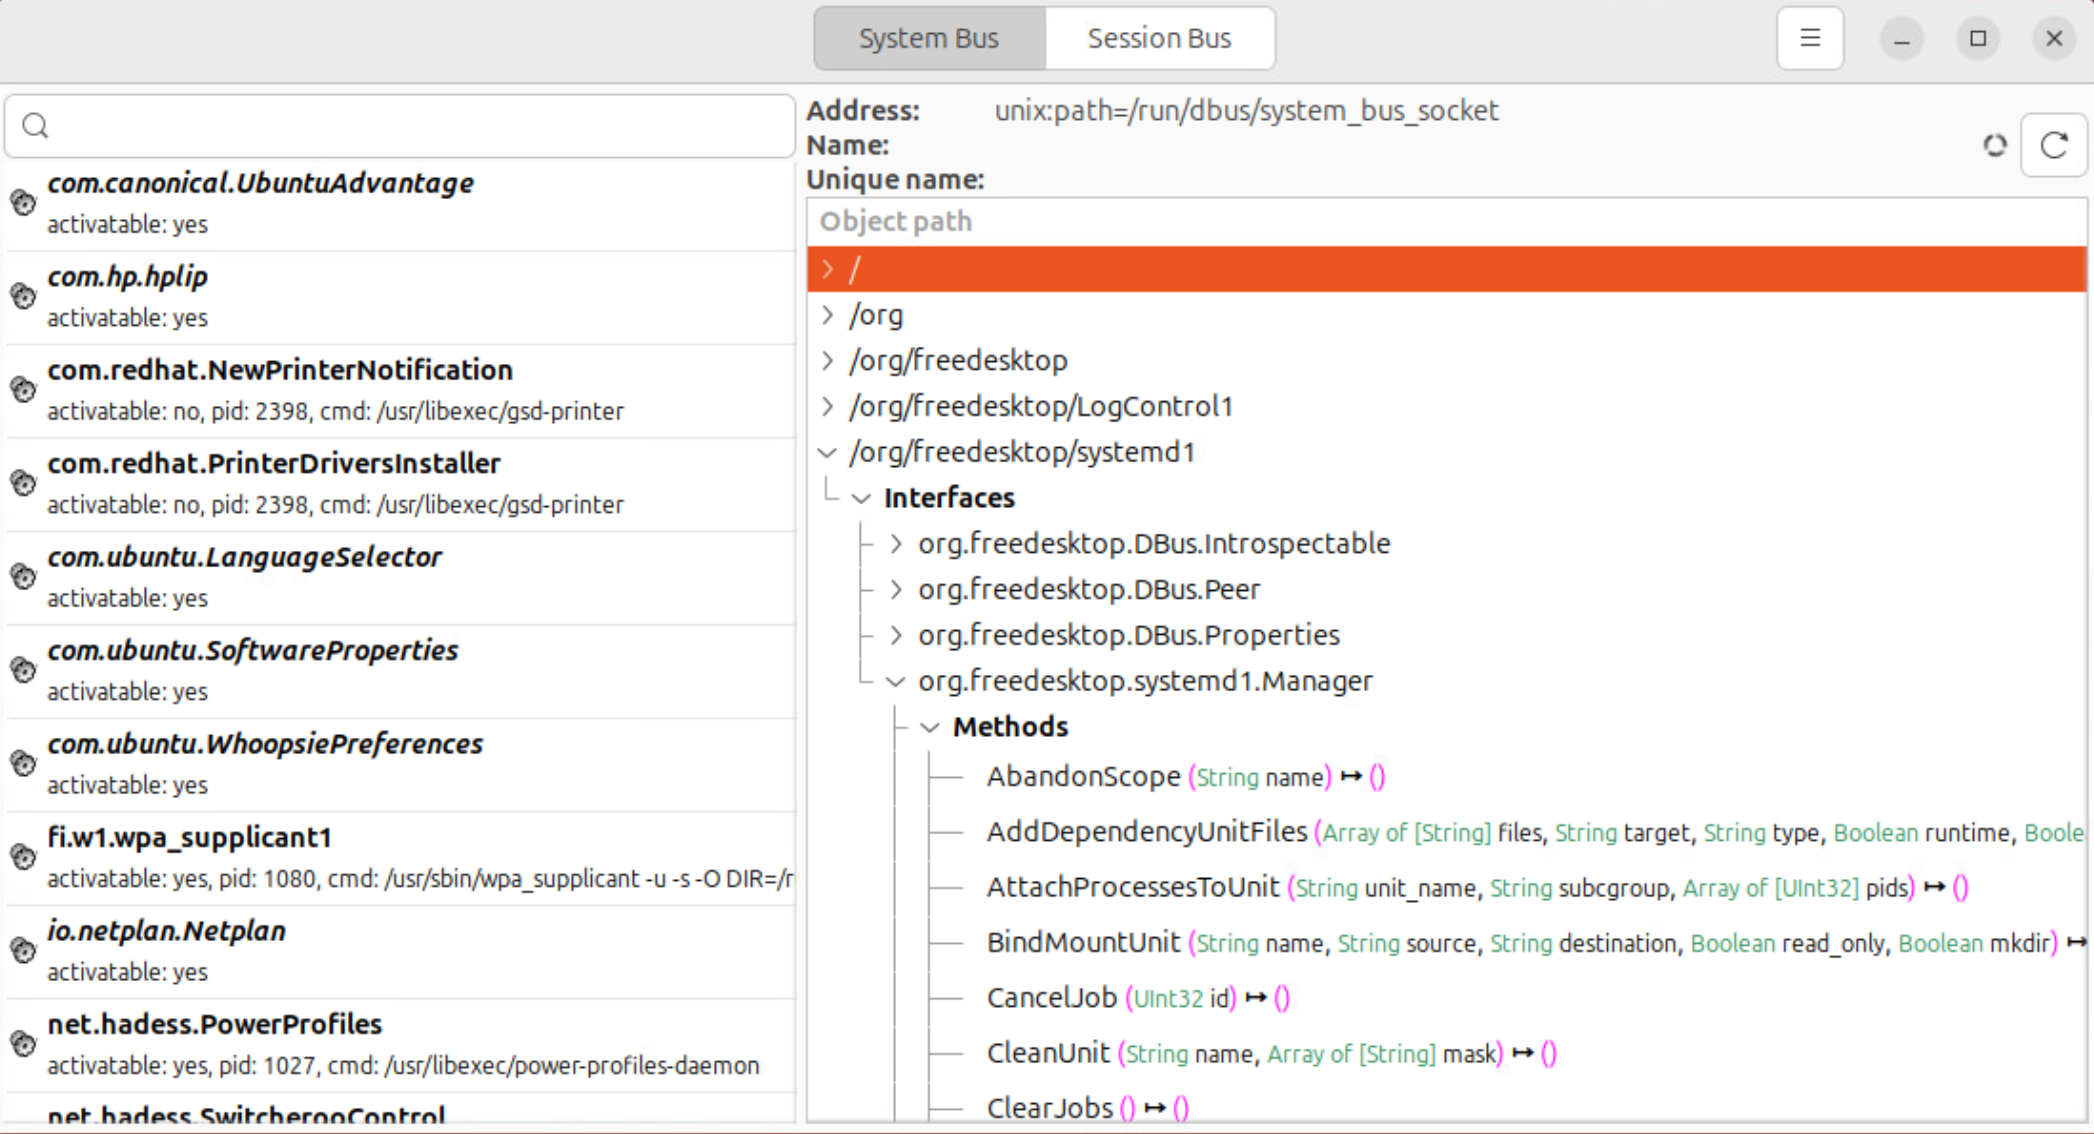Image resolution: width=2094 pixels, height=1134 pixels.
Task: Select the AddDependencyUnitFiles method
Action: click(x=1535, y=832)
